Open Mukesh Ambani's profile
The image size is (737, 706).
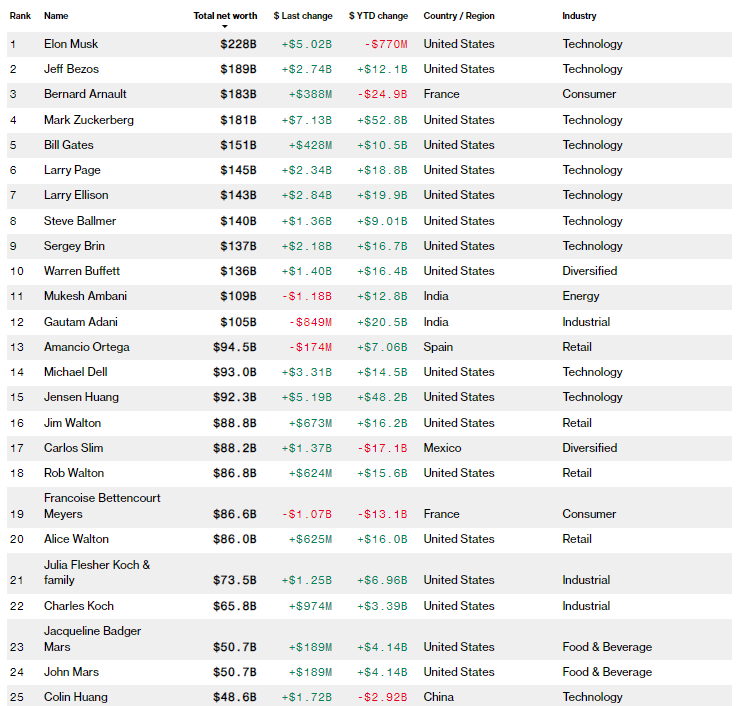pos(85,296)
